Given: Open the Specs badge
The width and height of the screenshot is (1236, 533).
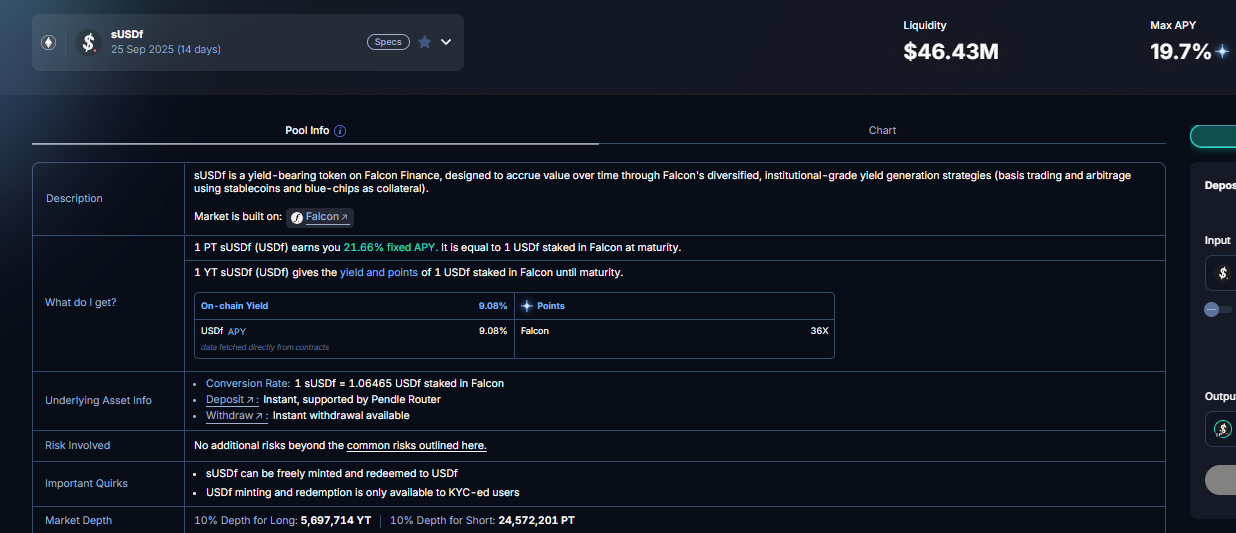Looking at the screenshot, I should (388, 42).
